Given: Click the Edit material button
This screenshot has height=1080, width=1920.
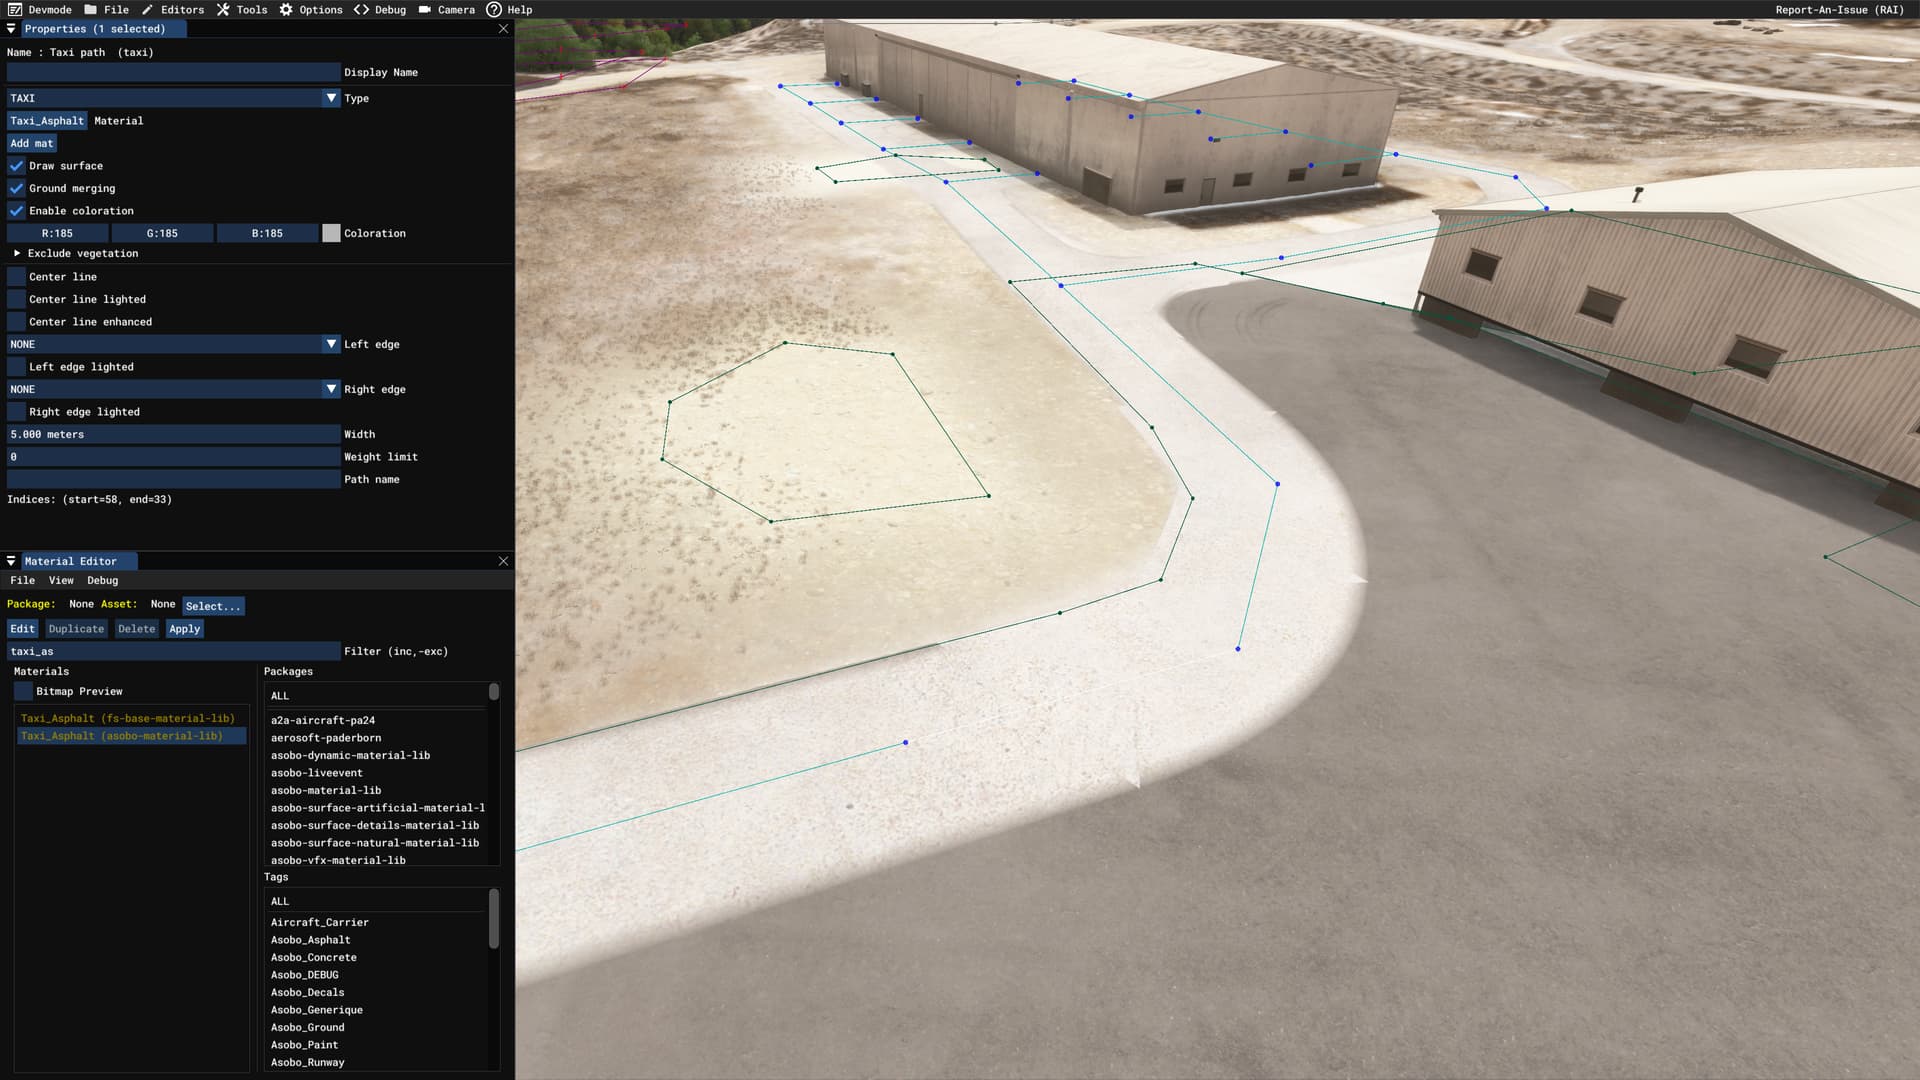Looking at the screenshot, I should pos(22,629).
